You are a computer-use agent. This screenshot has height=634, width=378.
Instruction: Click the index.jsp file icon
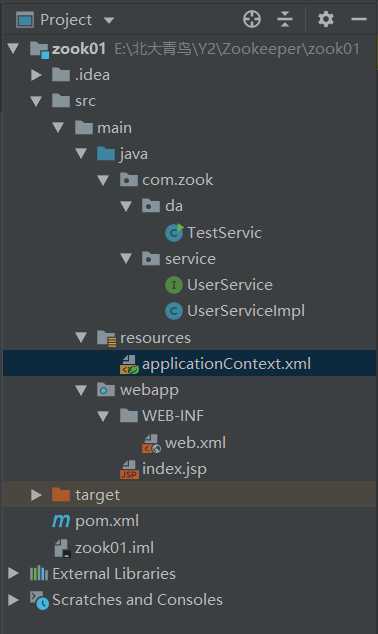click(x=129, y=469)
